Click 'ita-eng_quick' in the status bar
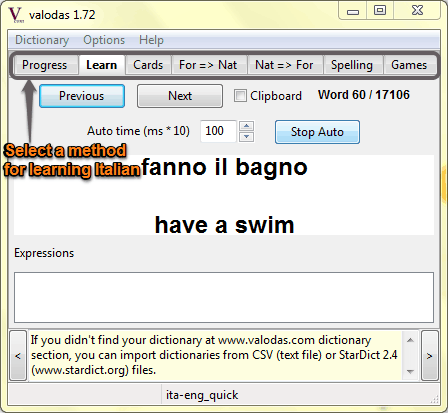Screen dimensions: 448x413 (x=202, y=395)
